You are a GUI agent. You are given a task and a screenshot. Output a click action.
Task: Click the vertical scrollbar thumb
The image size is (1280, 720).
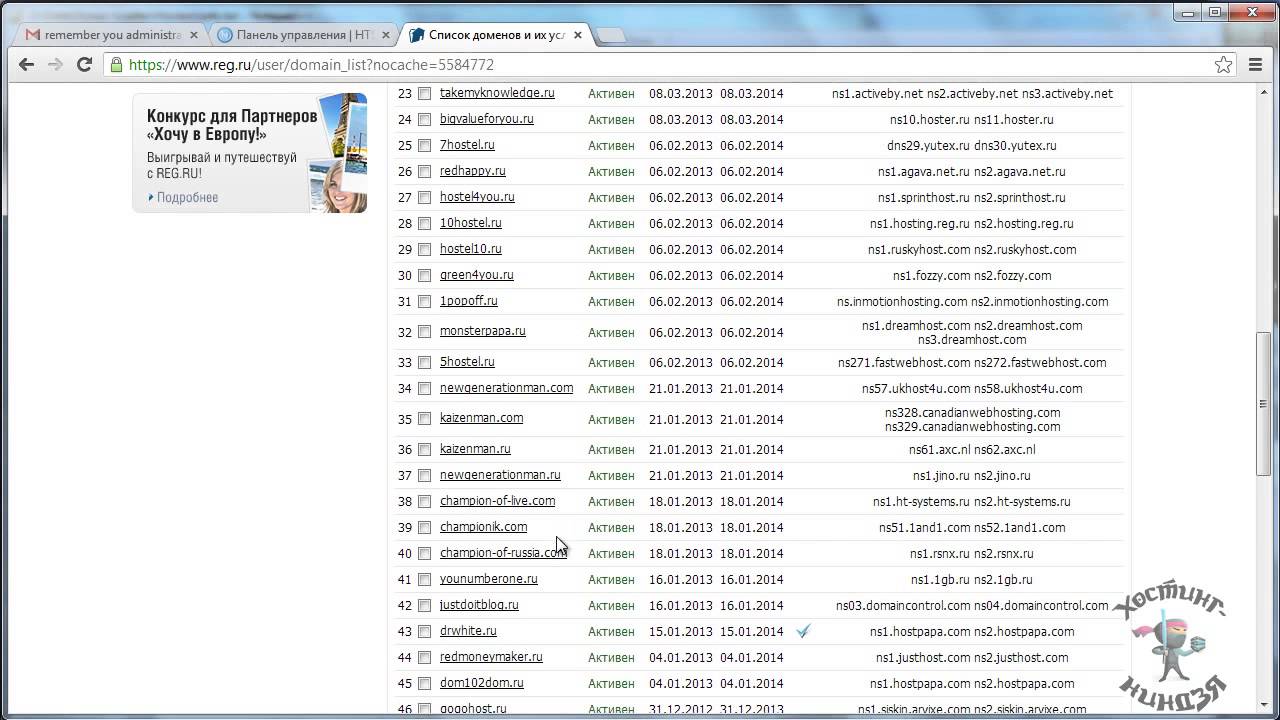click(1265, 403)
